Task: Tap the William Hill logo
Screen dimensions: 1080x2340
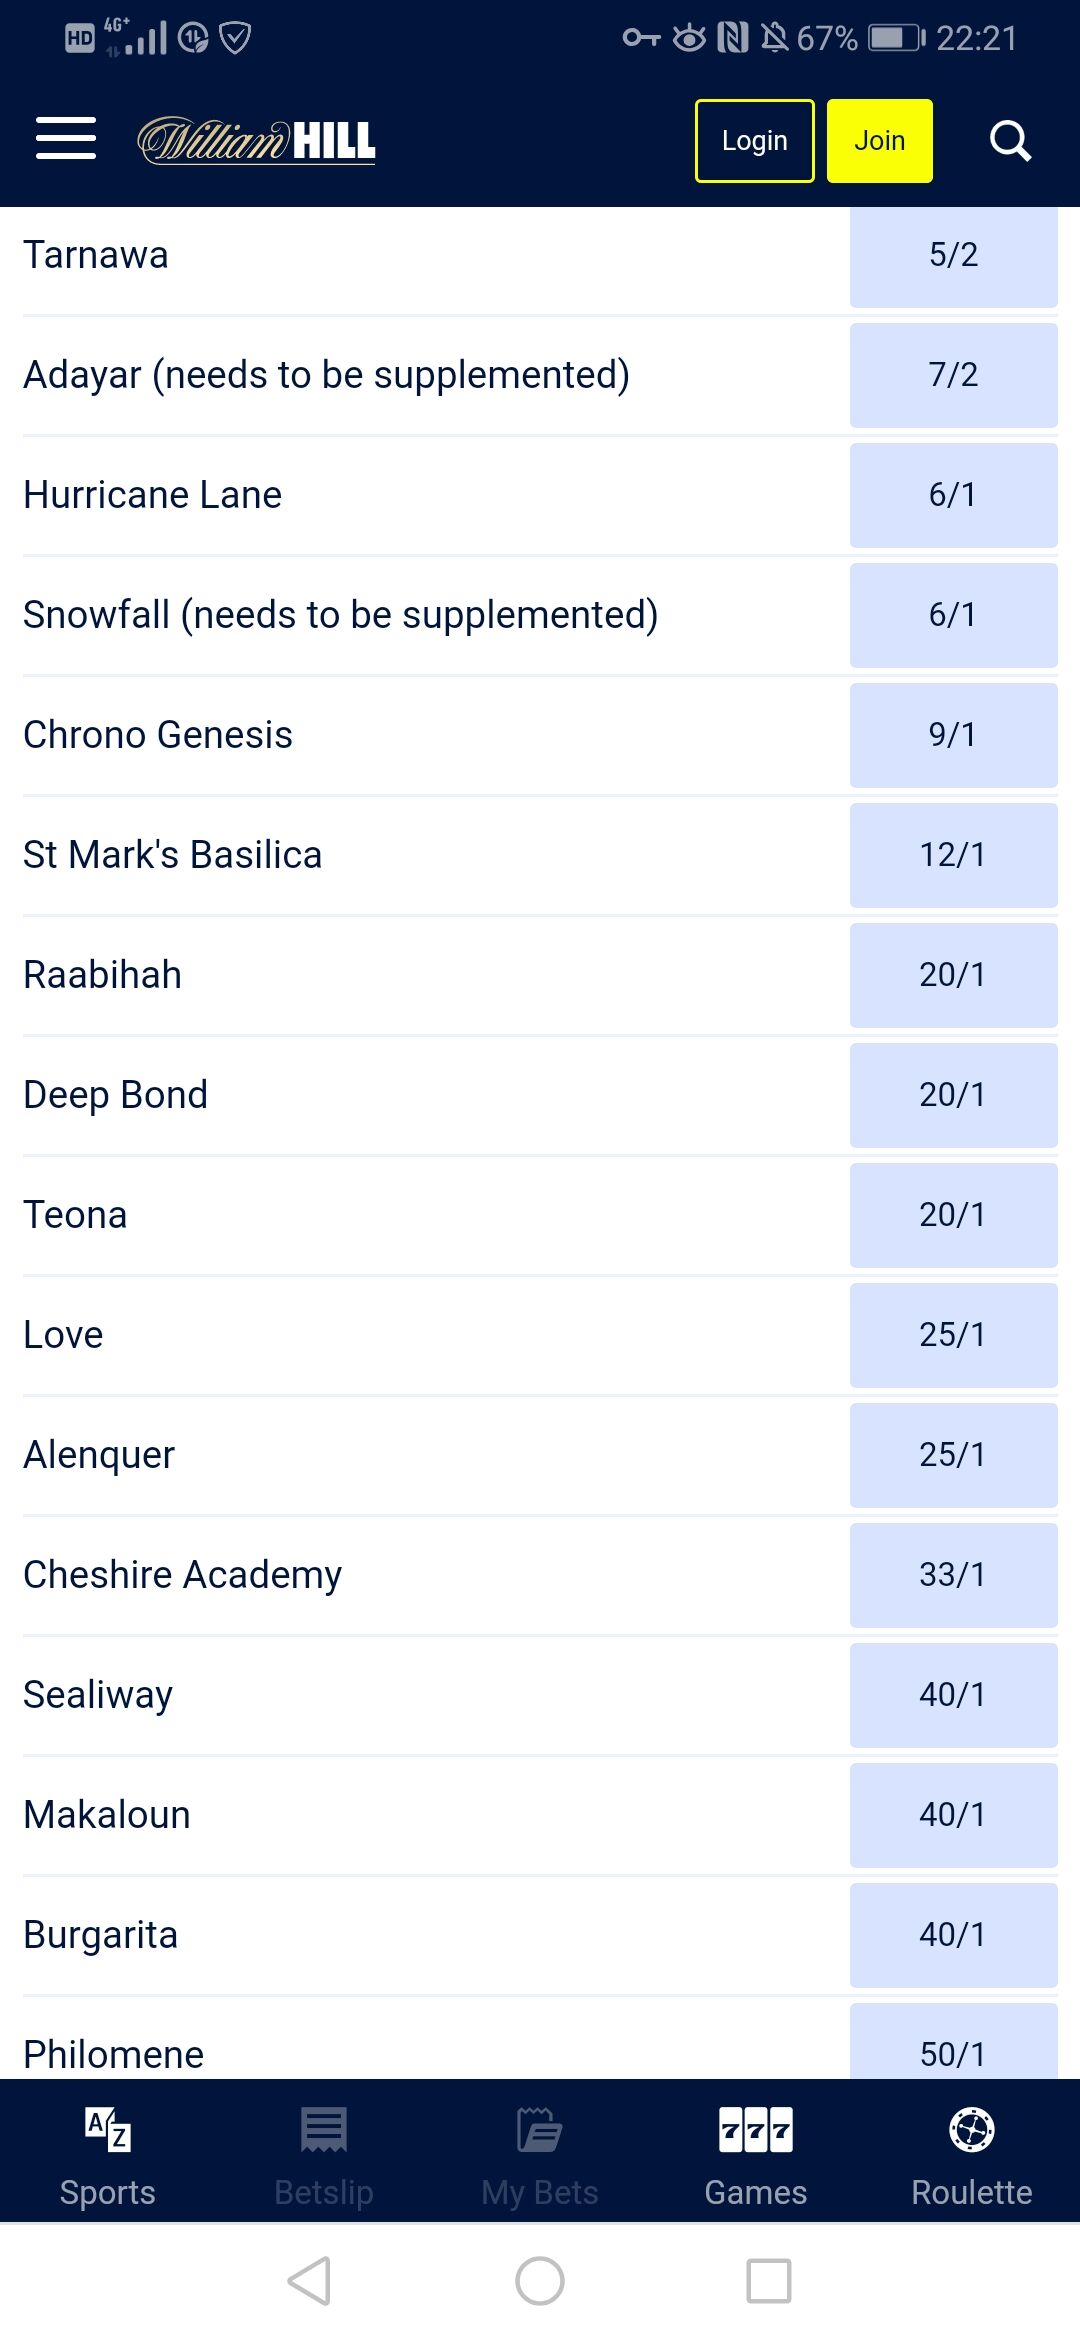Action: [256, 140]
